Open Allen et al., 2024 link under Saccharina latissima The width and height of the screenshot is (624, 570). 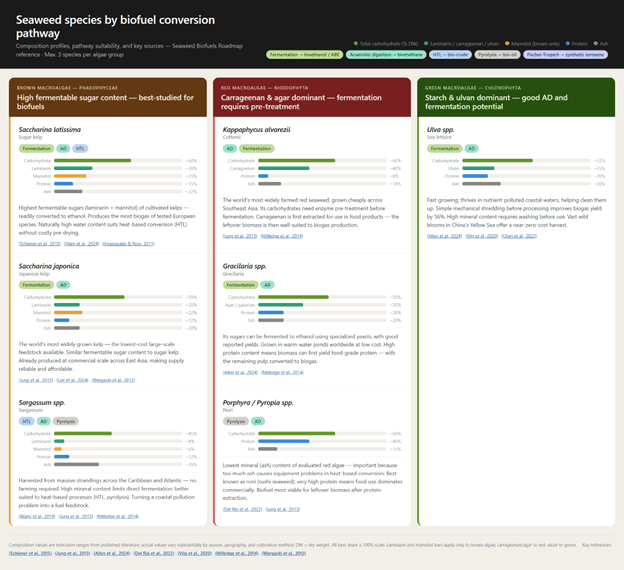(82, 244)
